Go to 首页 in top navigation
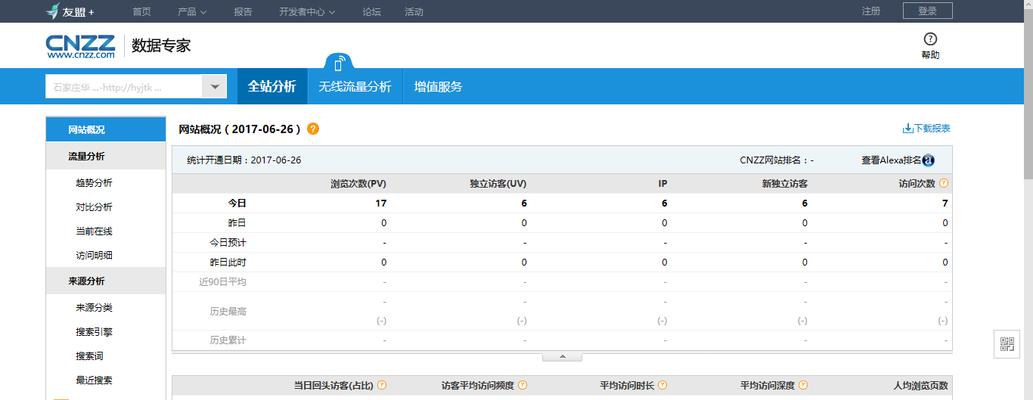Image resolution: width=1033 pixels, height=400 pixels. 142,11
